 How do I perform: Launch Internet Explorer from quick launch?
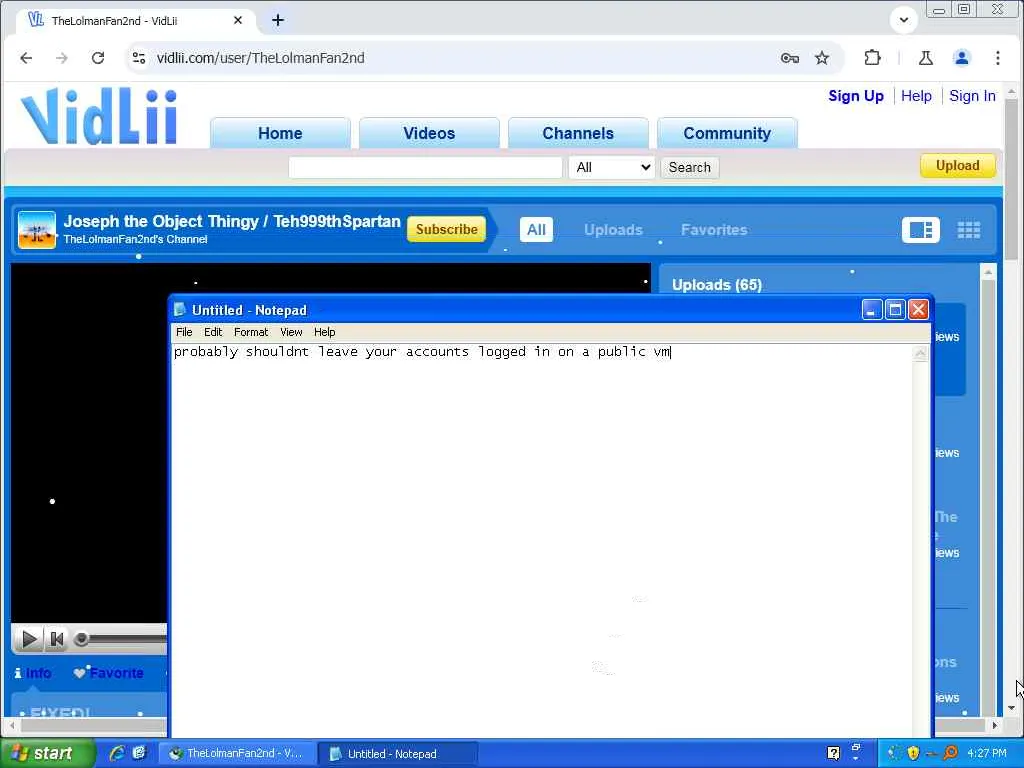coord(117,753)
